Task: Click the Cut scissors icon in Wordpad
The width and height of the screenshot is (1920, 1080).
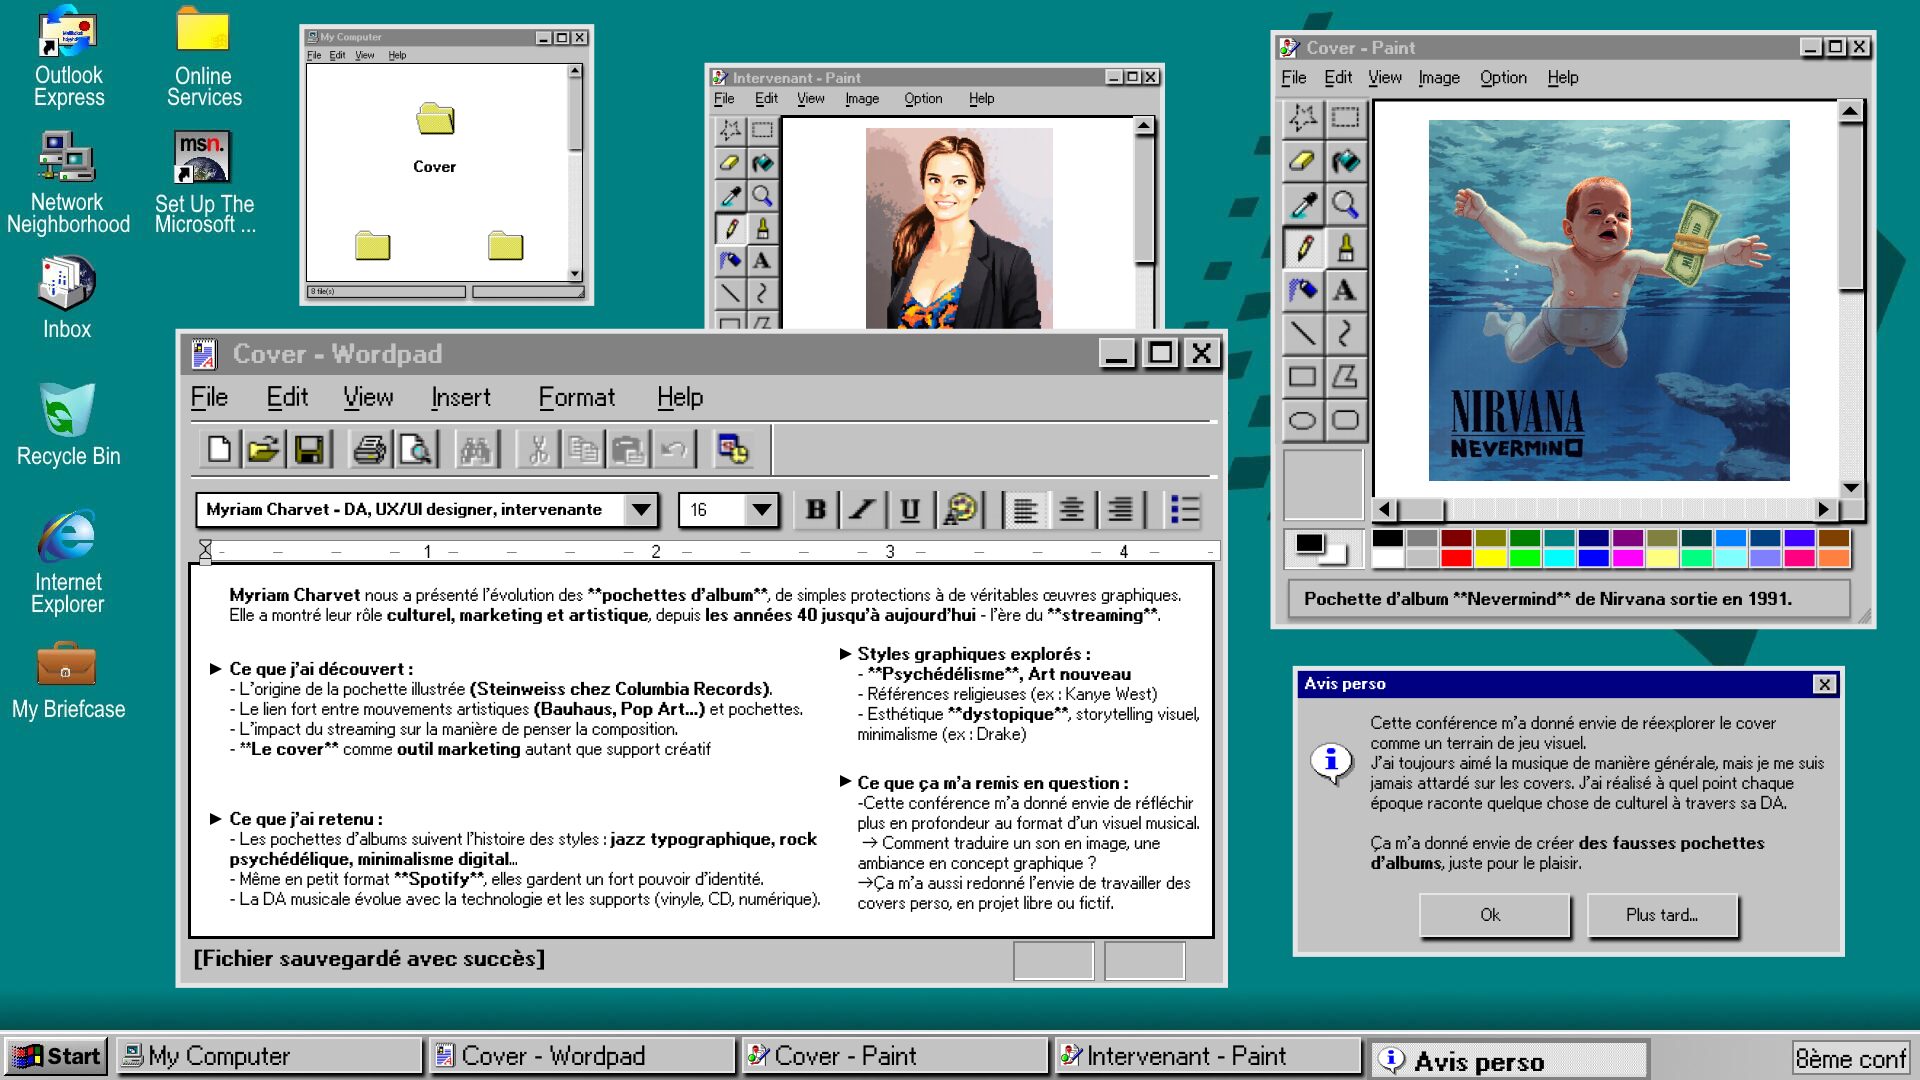Action: click(x=538, y=450)
